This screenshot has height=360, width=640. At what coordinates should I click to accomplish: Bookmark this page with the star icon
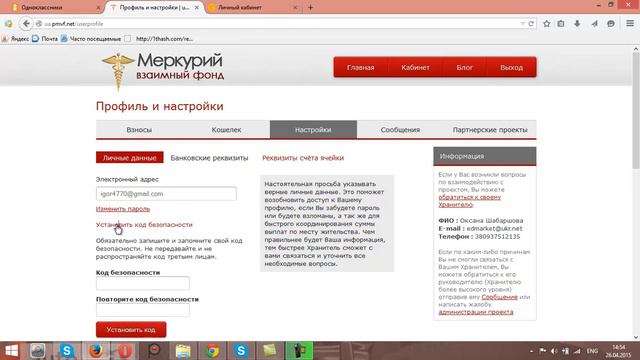[x=547, y=24]
